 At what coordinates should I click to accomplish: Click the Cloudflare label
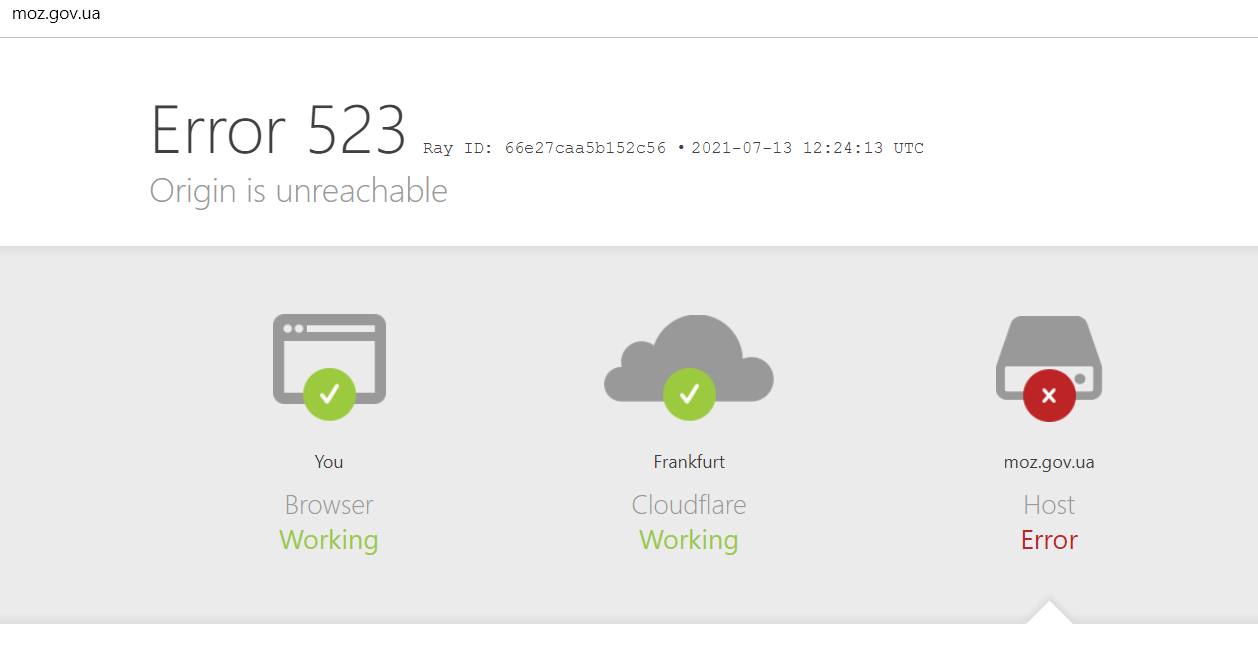pyautogui.click(x=689, y=505)
